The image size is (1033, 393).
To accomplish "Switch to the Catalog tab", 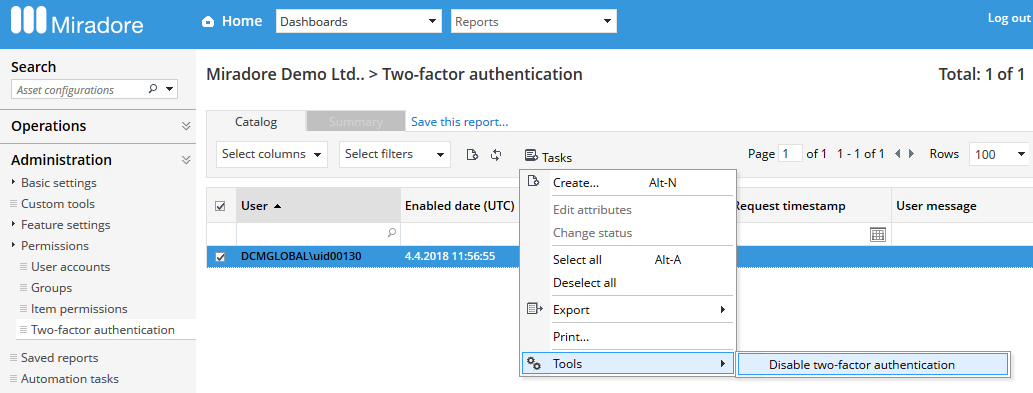I will pyautogui.click(x=256, y=122).
